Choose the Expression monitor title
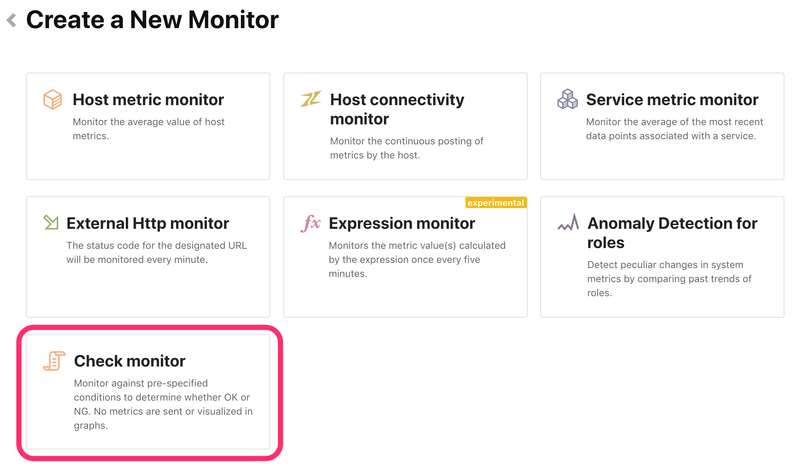This screenshot has width=800, height=468. coord(402,224)
